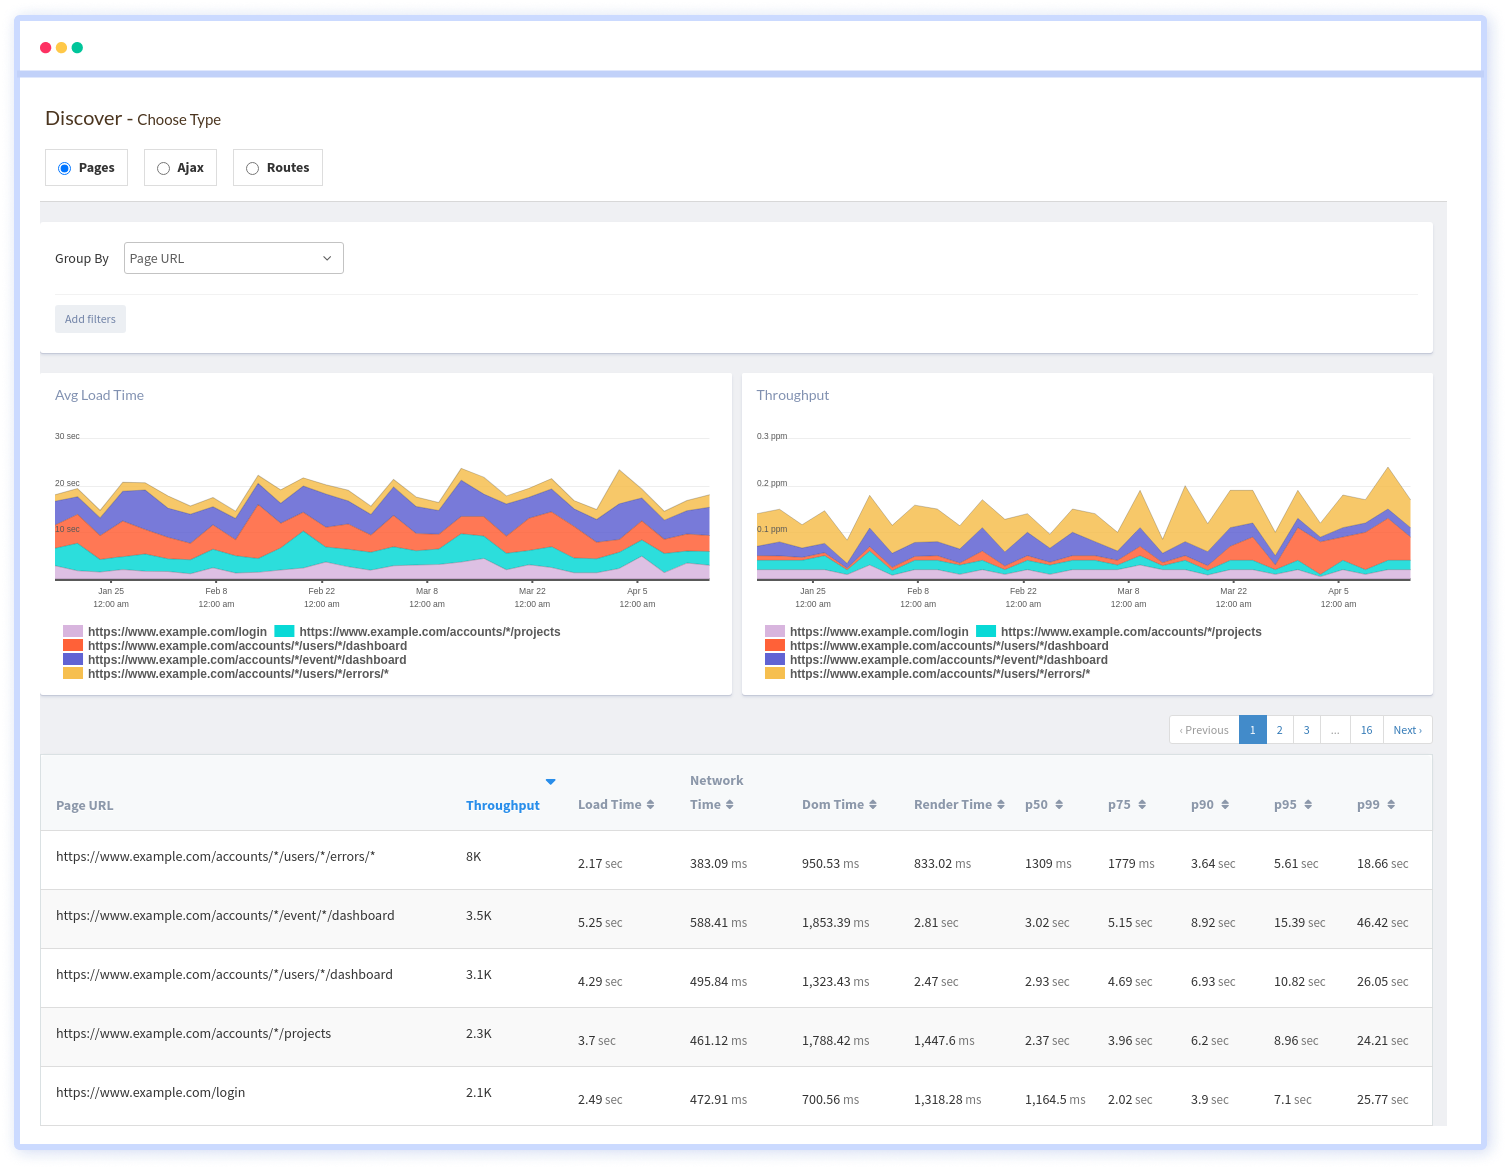Click the 3.5K throughput cell
This screenshot has height=1169, width=1507.
point(479,915)
